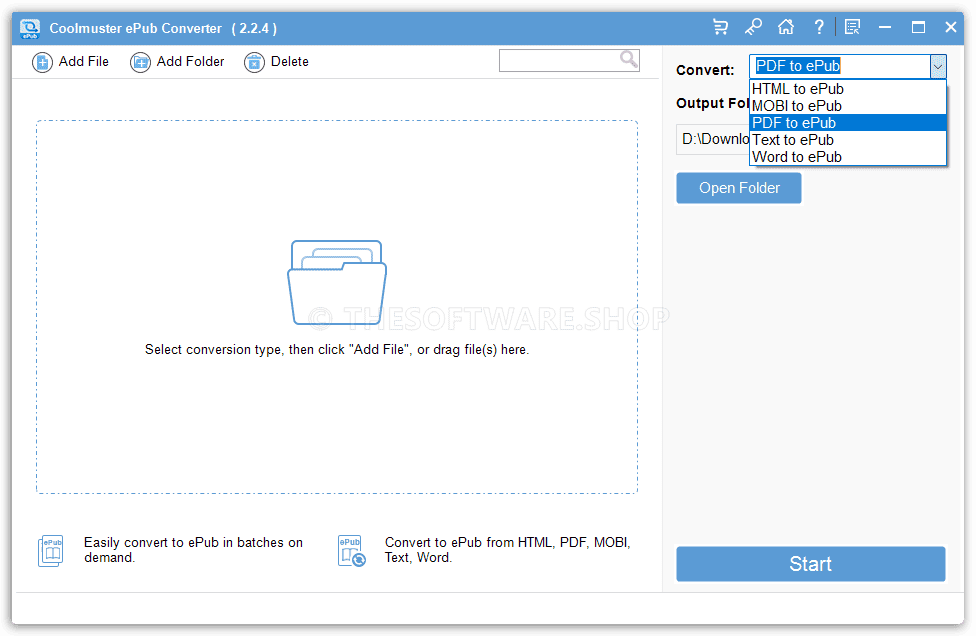The image size is (976, 636).
Task: Click the Add Folder toolbar button
Action: 177,62
